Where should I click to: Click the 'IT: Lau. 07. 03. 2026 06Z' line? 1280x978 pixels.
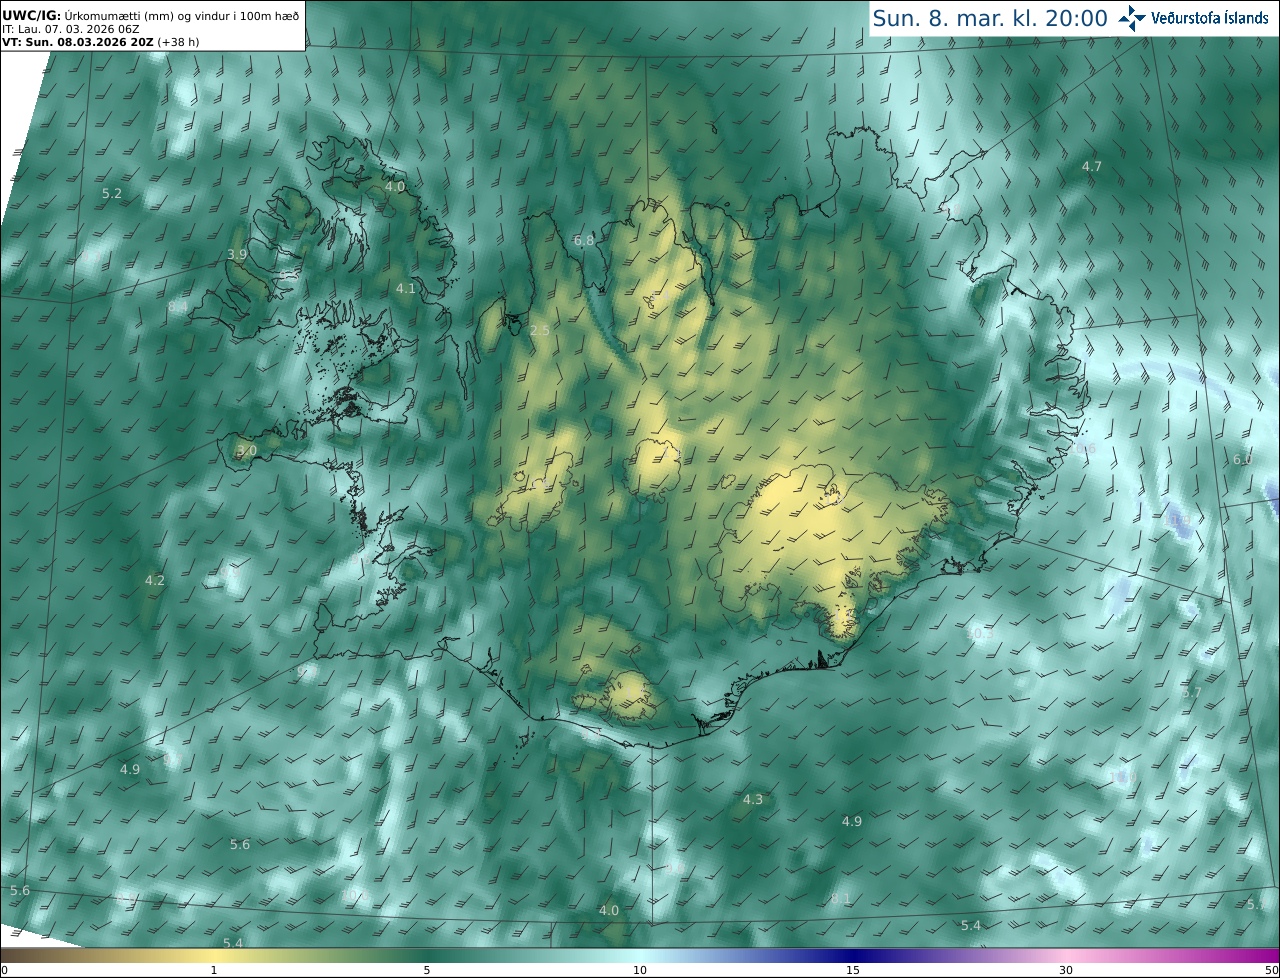point(73,29)
